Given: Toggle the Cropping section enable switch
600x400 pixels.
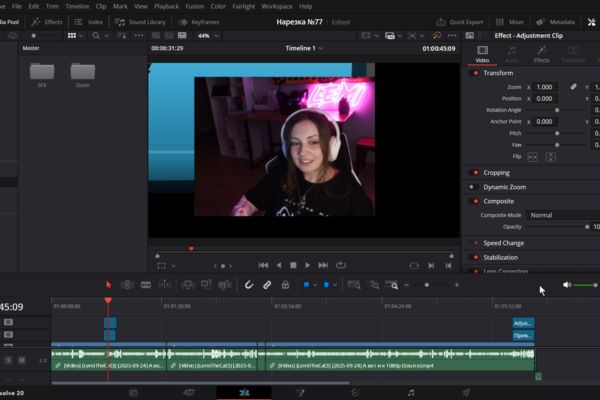Looking at the screenshot, I should [474, 173].
